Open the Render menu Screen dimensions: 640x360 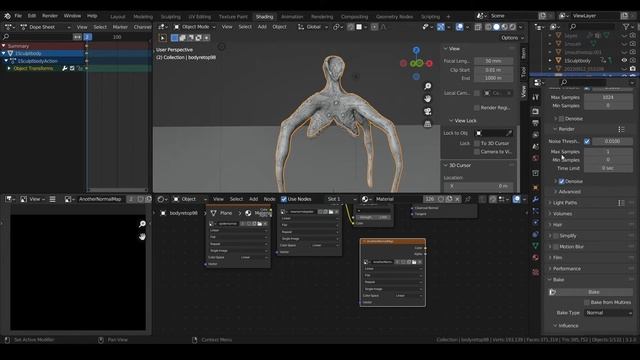tap(50, 16)
